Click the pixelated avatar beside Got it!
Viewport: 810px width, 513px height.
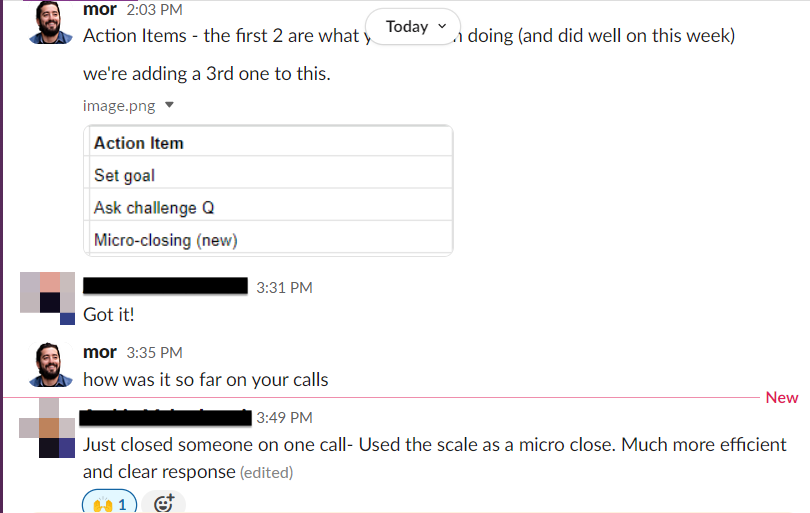(x=48, y=298)
